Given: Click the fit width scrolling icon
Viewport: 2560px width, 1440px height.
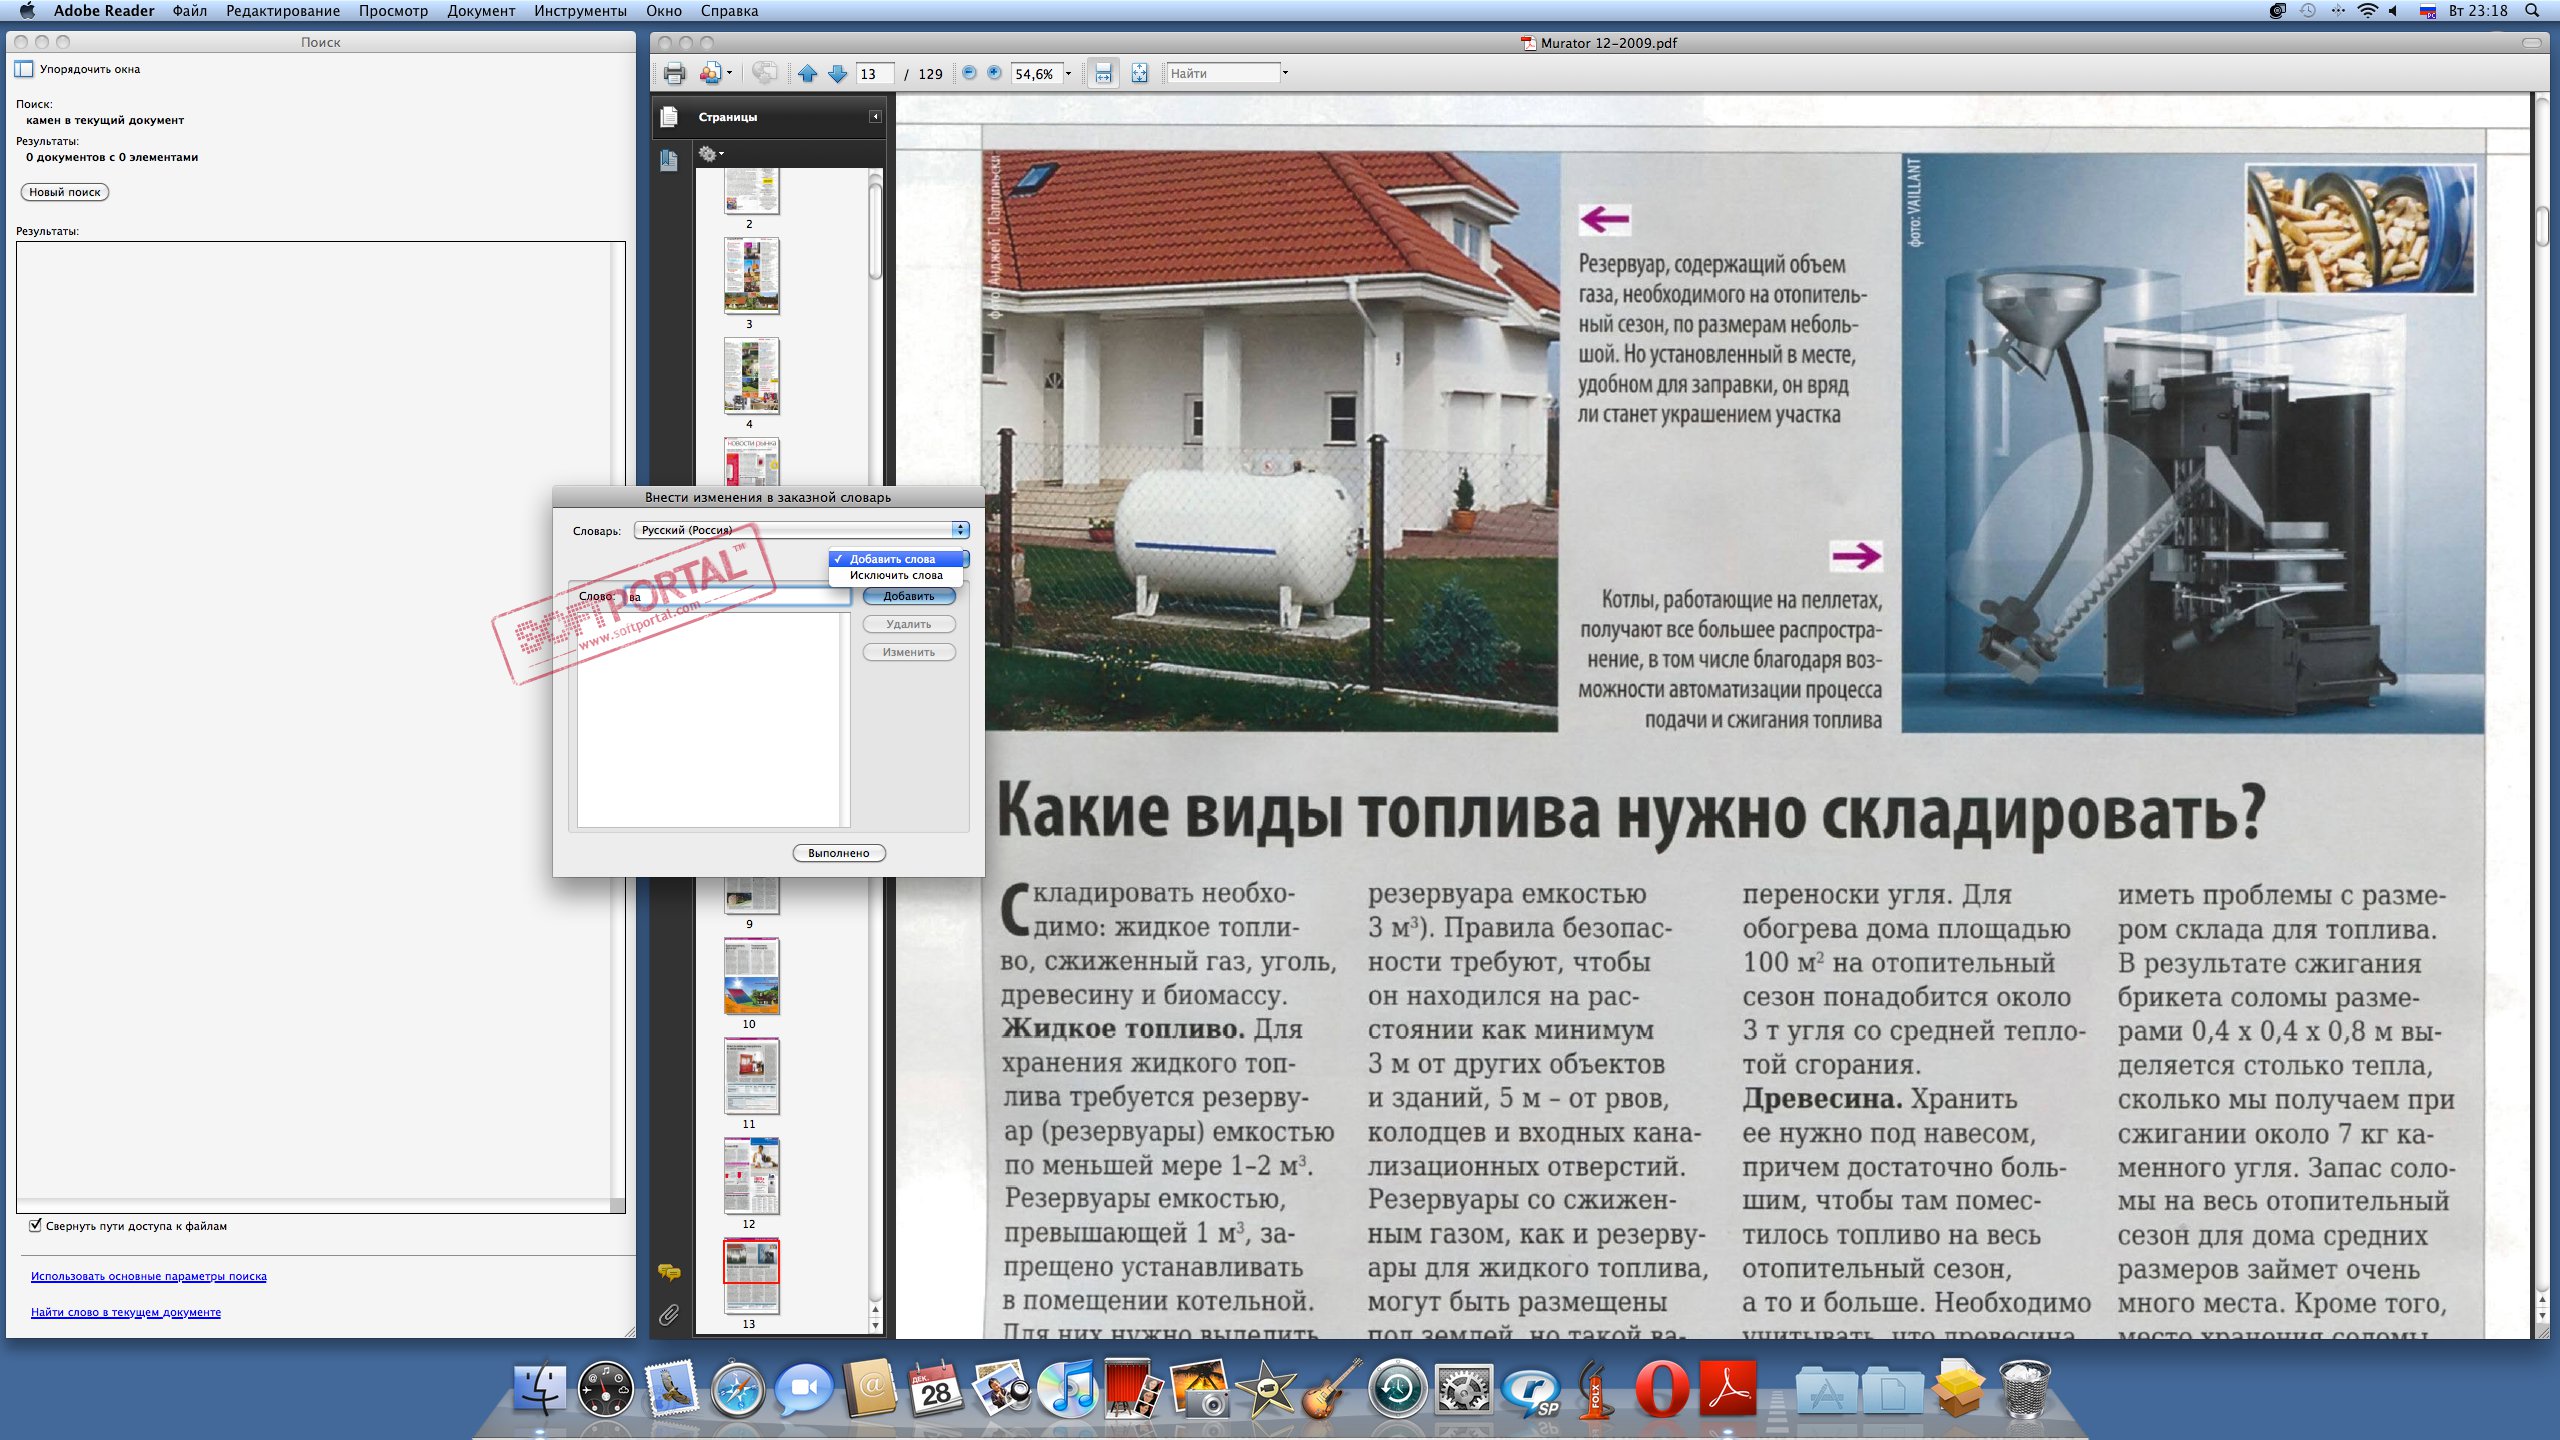Looking at the screenshot, I should [1104, 73].
